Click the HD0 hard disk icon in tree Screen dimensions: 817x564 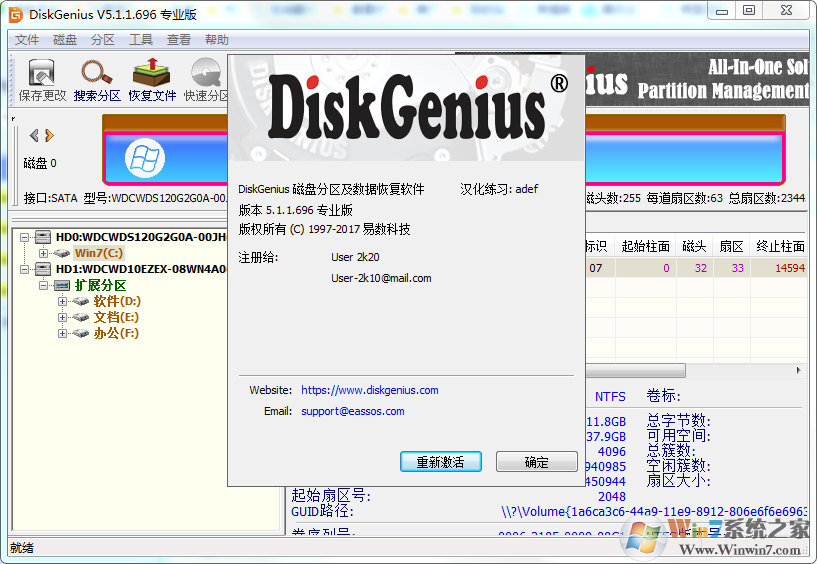click(43, 237)
